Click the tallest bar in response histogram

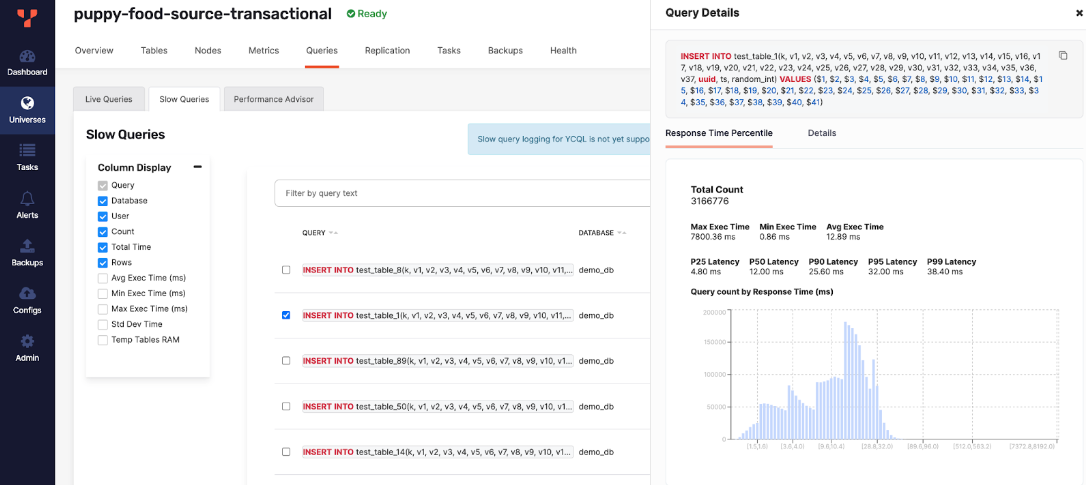pyautogui.click(x=845, y=380)
